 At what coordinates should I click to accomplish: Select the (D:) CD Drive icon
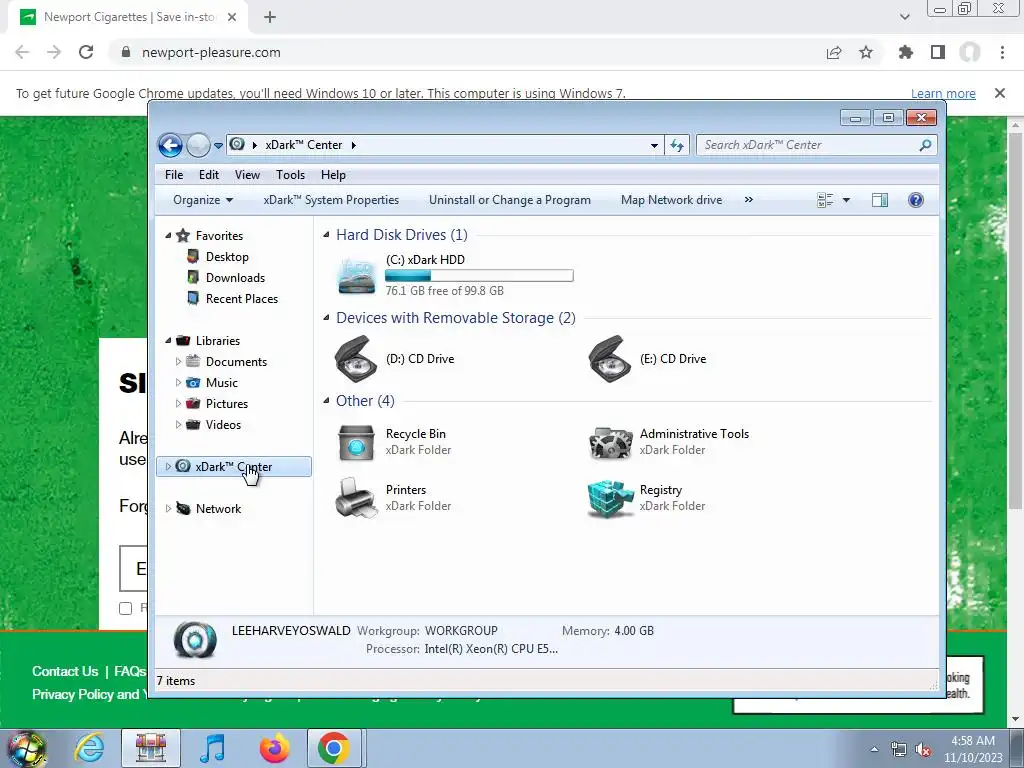[356, 359]
